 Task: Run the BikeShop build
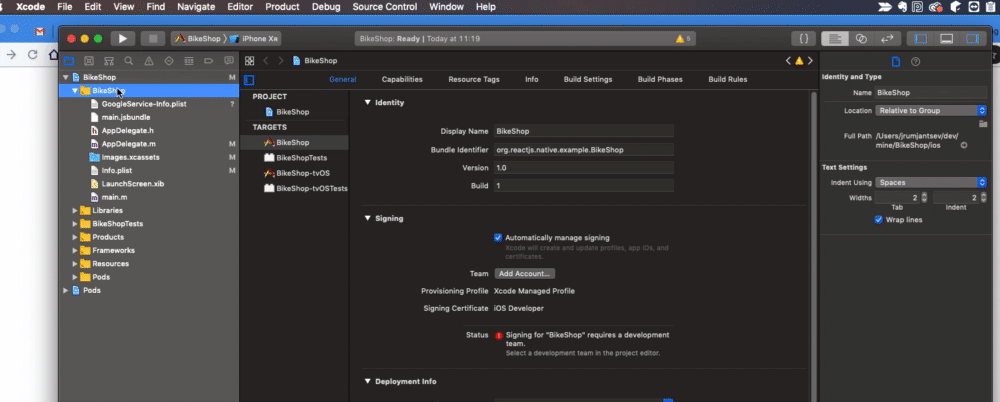pos(122,39)
